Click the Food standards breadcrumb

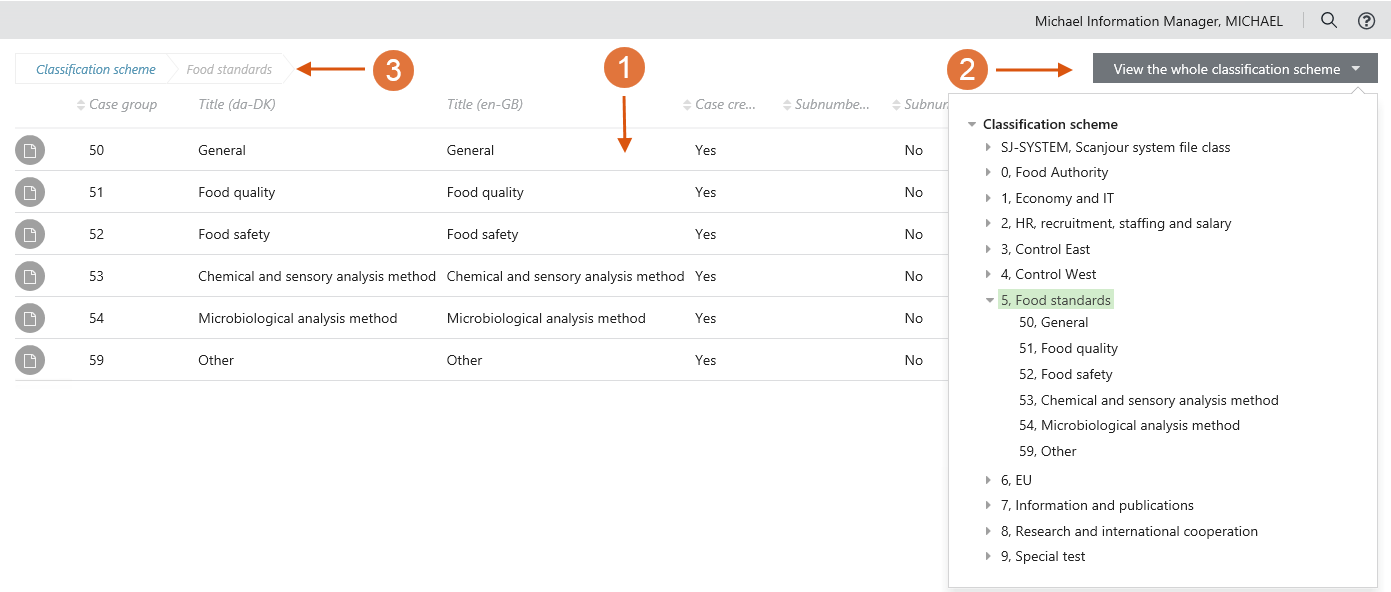click(229, 70)
